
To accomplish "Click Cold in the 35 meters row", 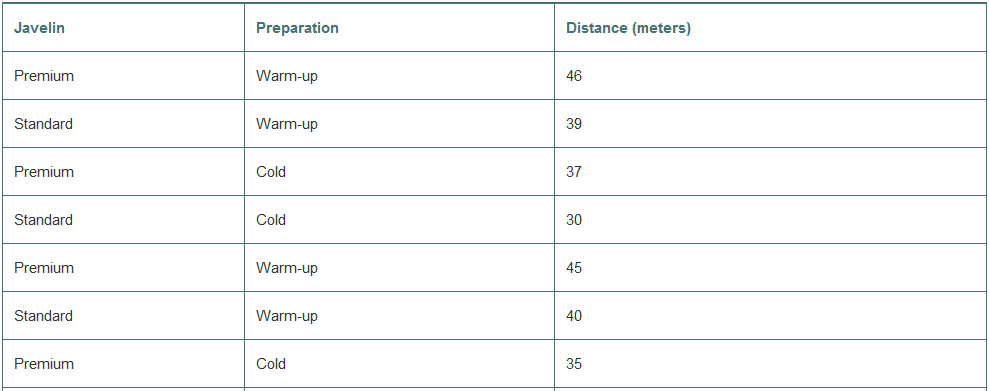I will click(x=271, y=363).
